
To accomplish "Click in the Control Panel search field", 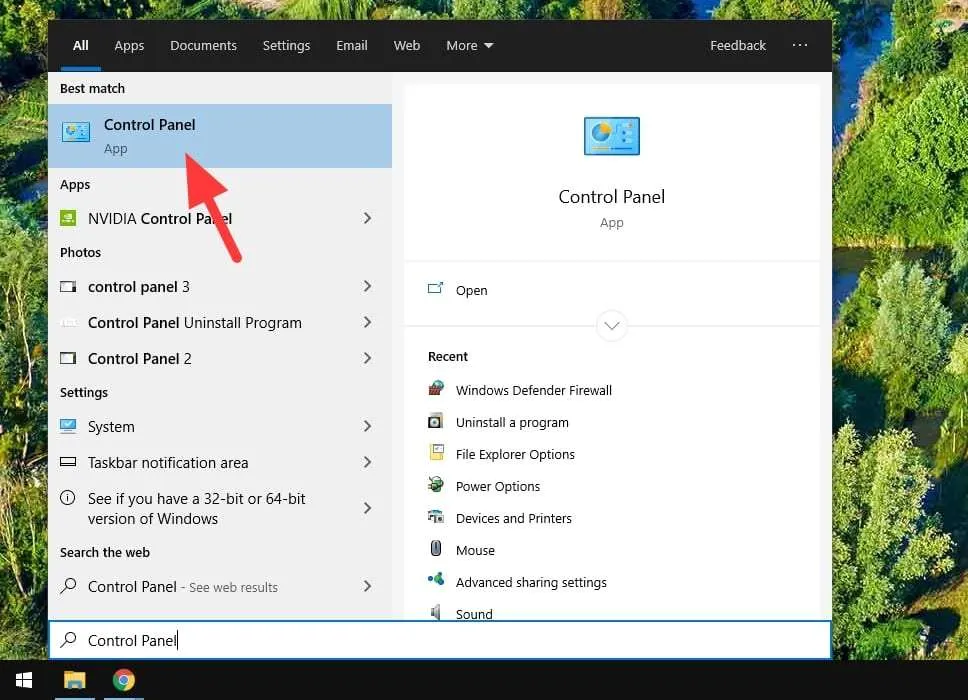I will (x=440, y=640).
